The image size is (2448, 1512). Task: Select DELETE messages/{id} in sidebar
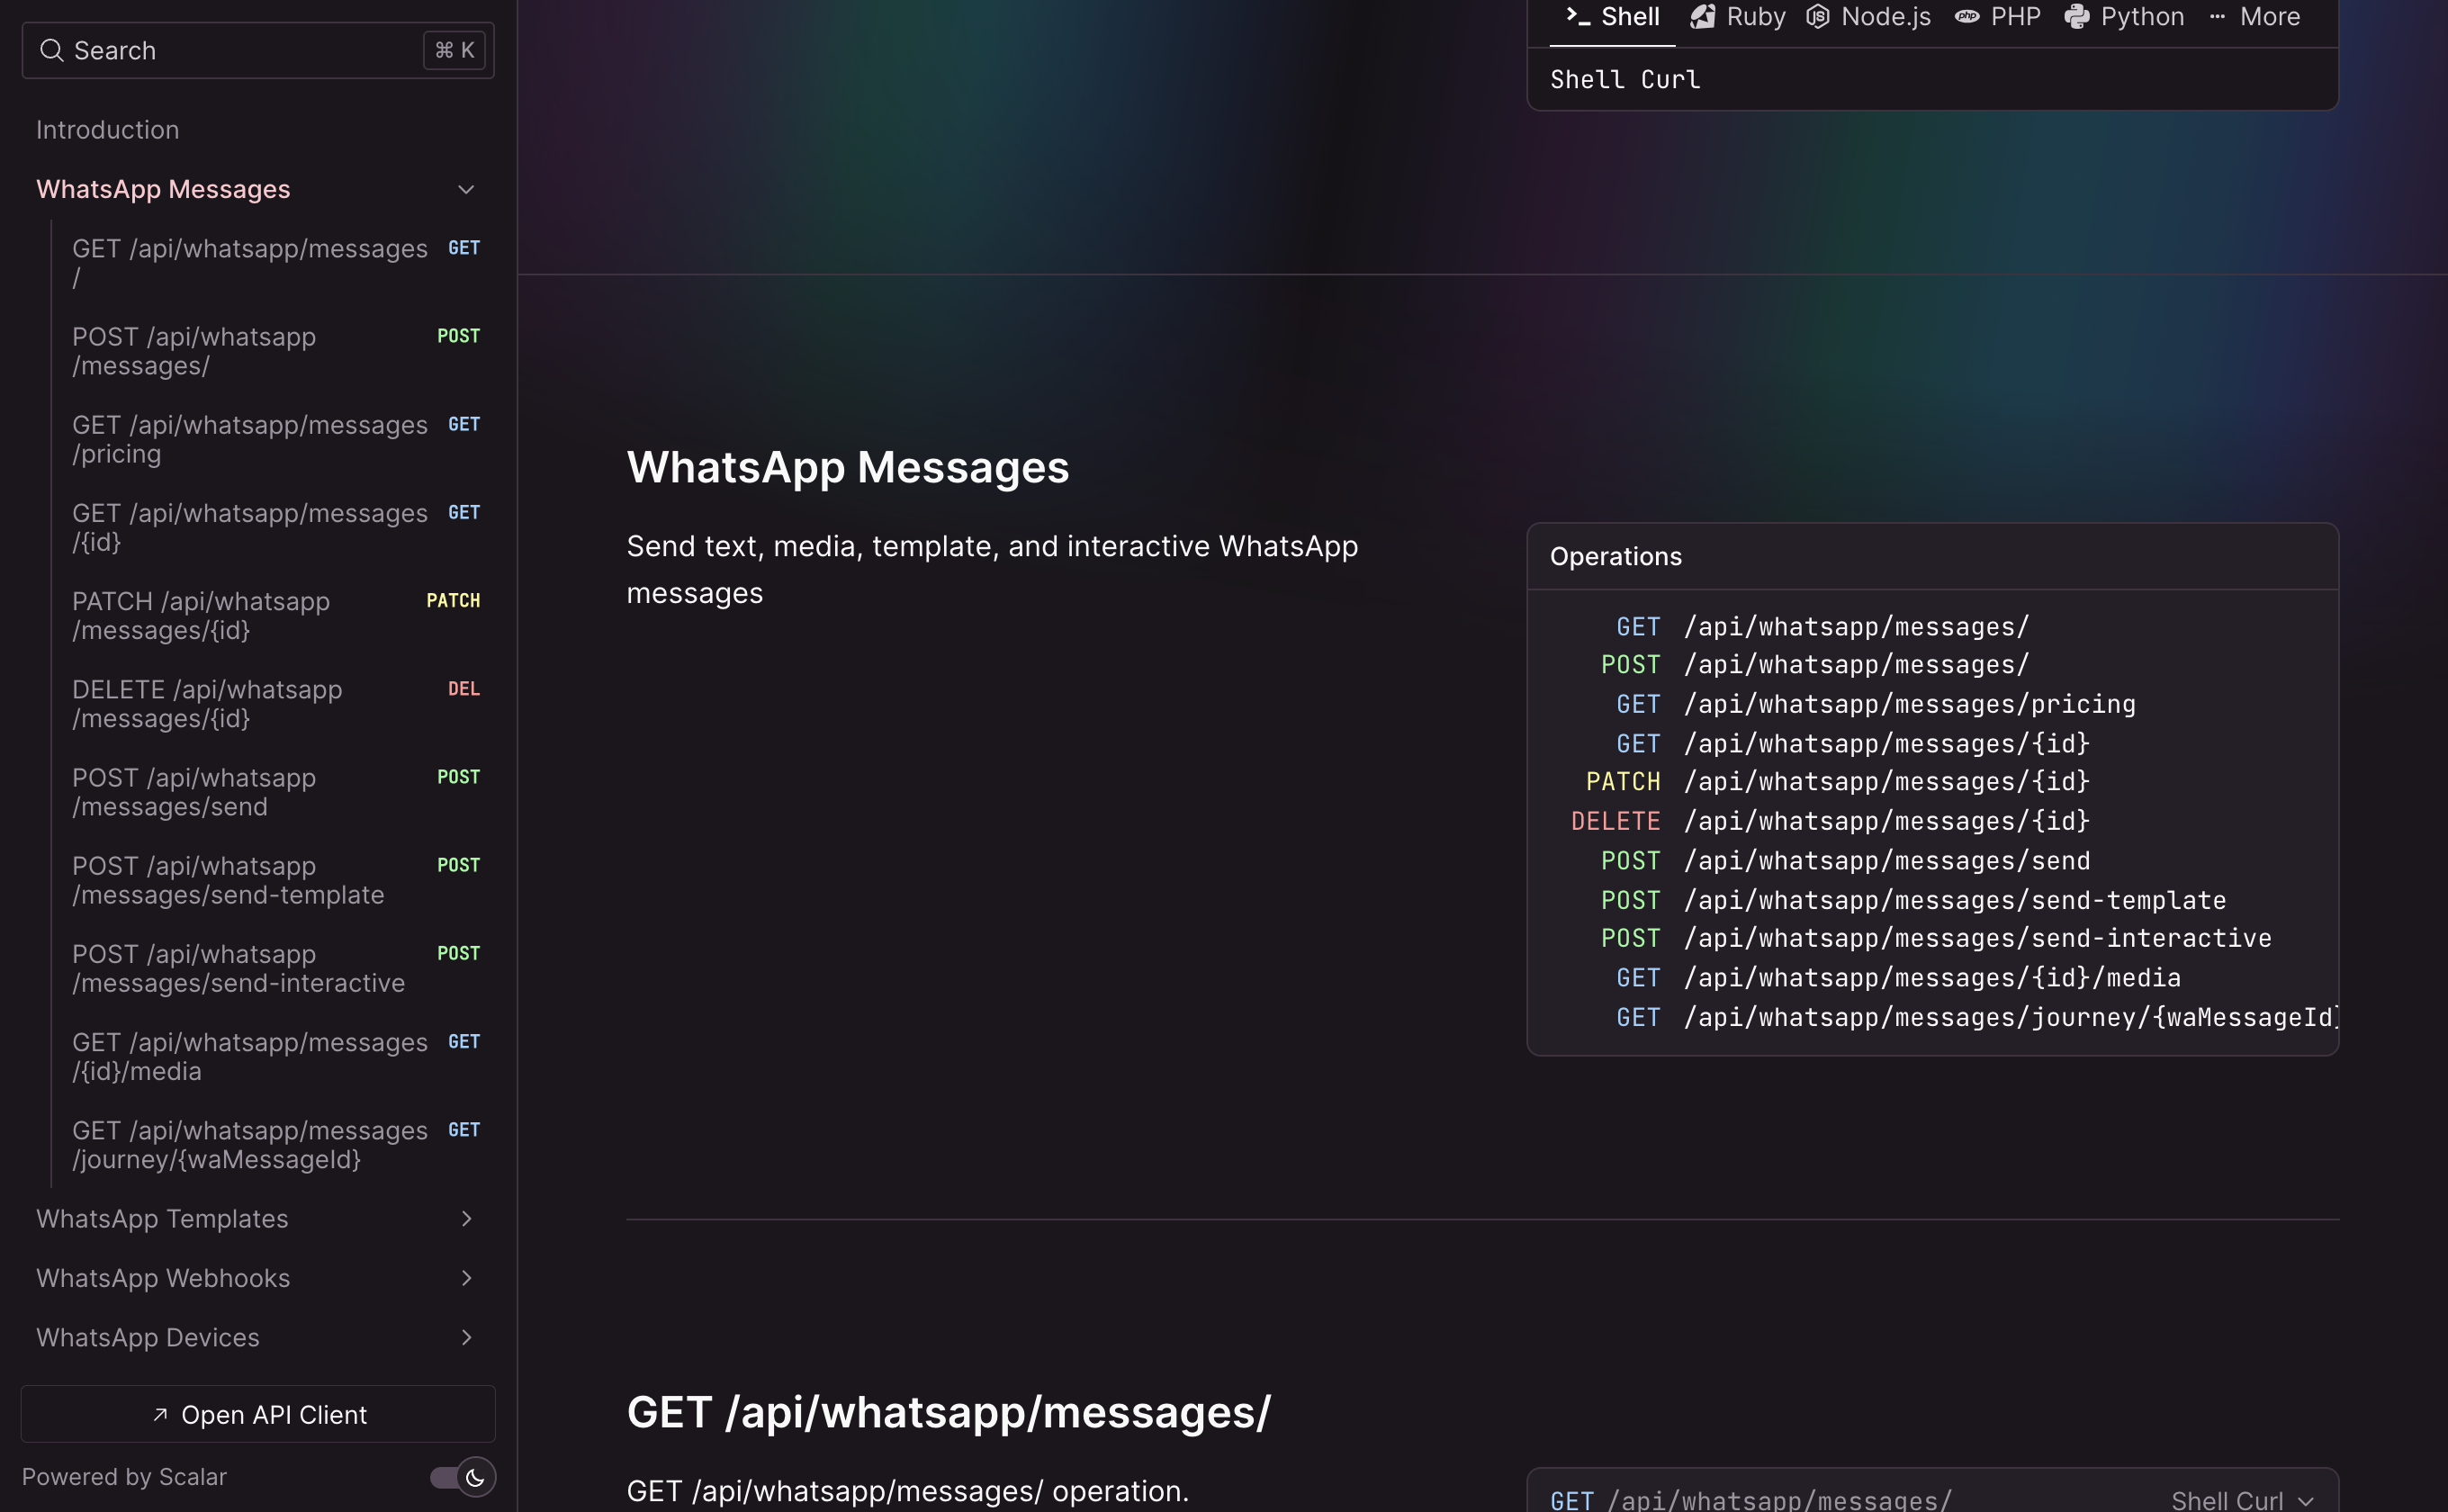276,703
